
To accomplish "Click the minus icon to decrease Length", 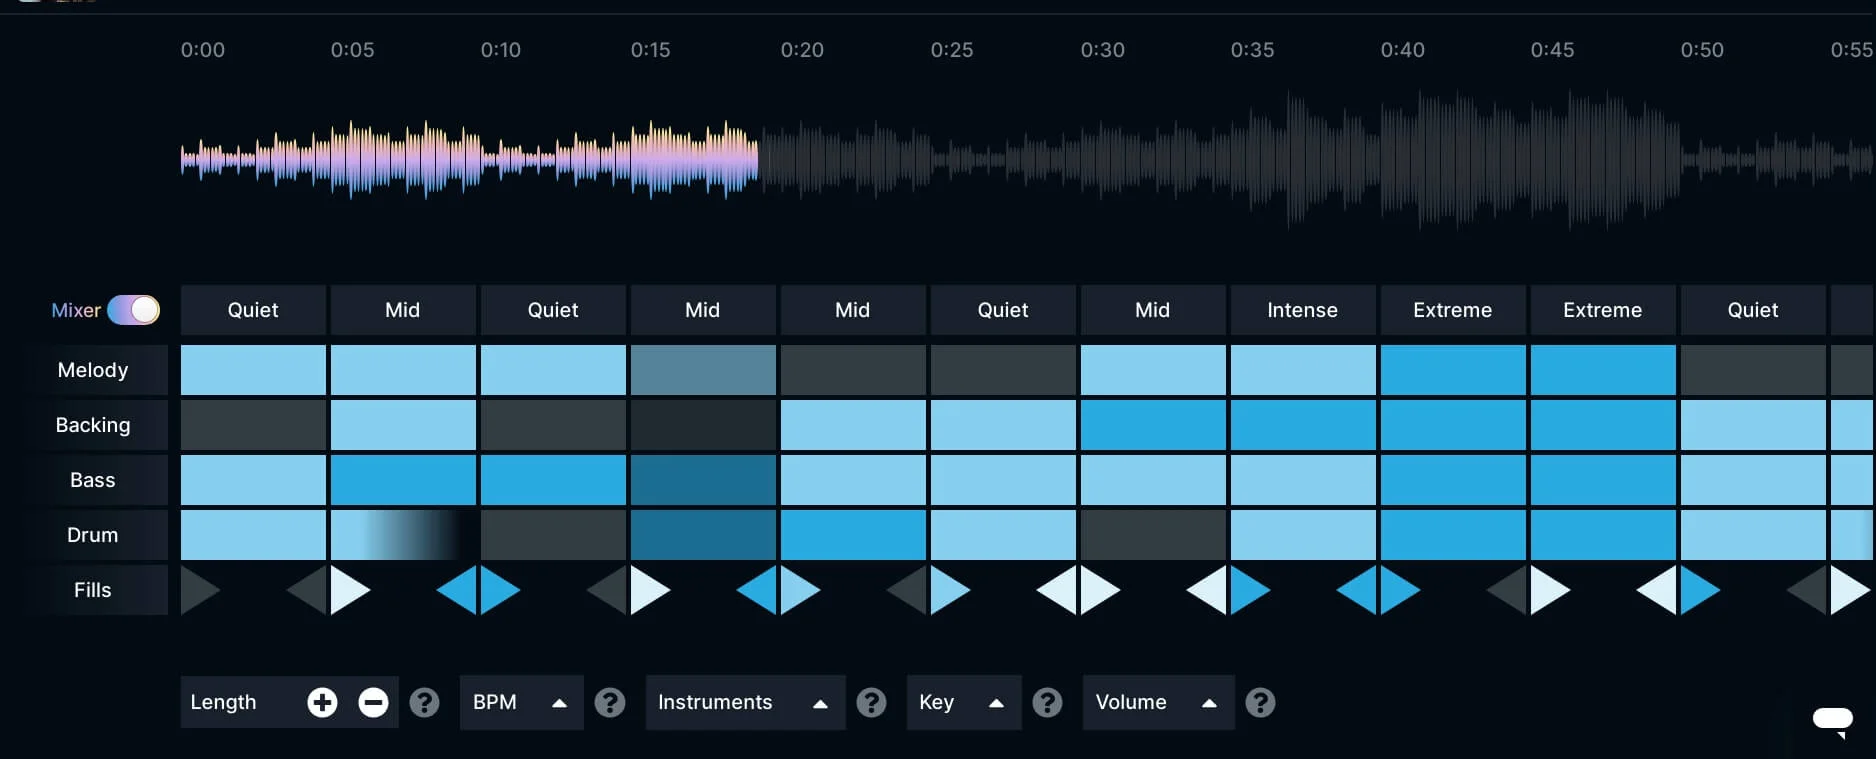I will (373, 703).
